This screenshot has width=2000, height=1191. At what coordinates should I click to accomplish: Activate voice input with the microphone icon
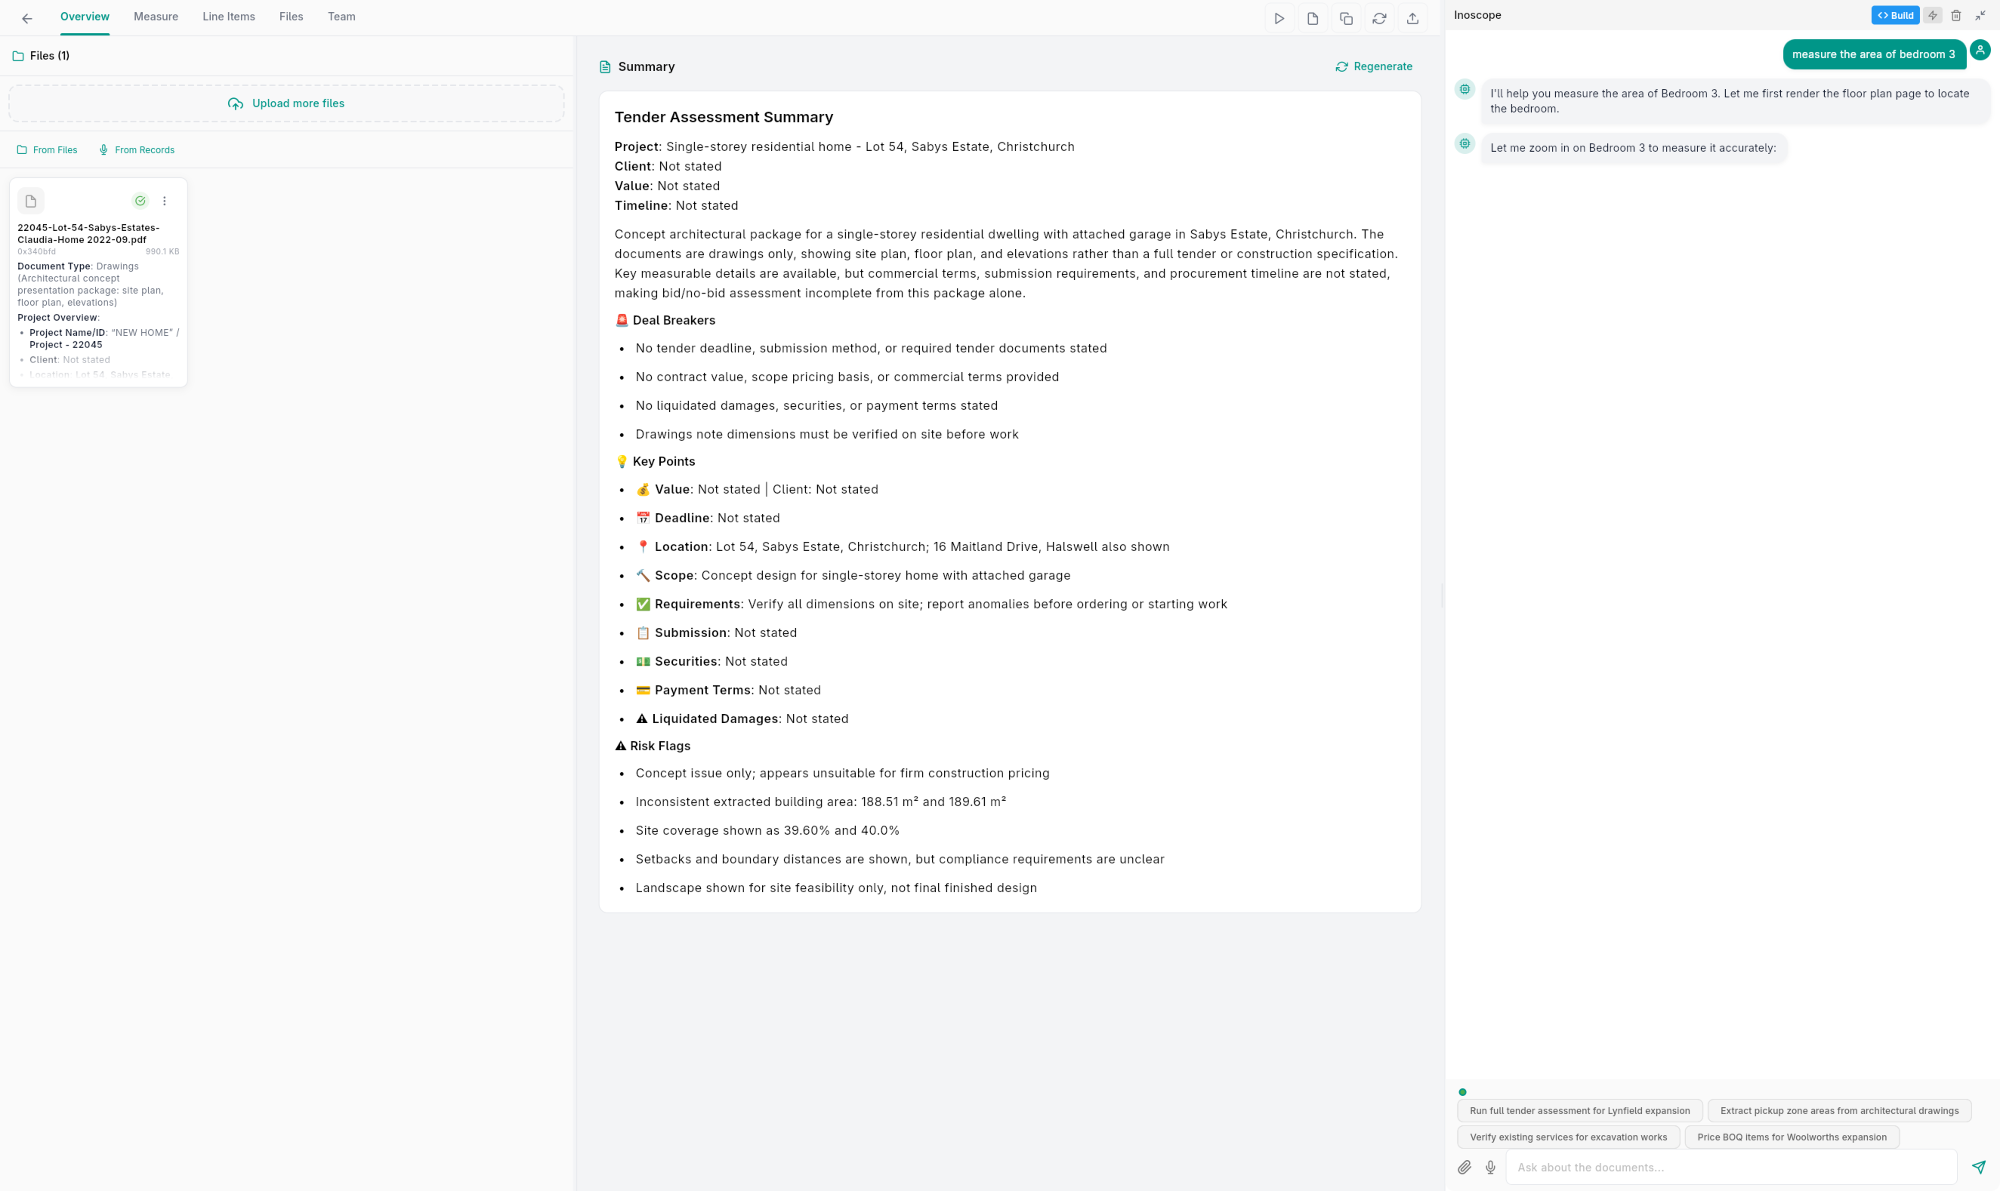[1490, 1167]
